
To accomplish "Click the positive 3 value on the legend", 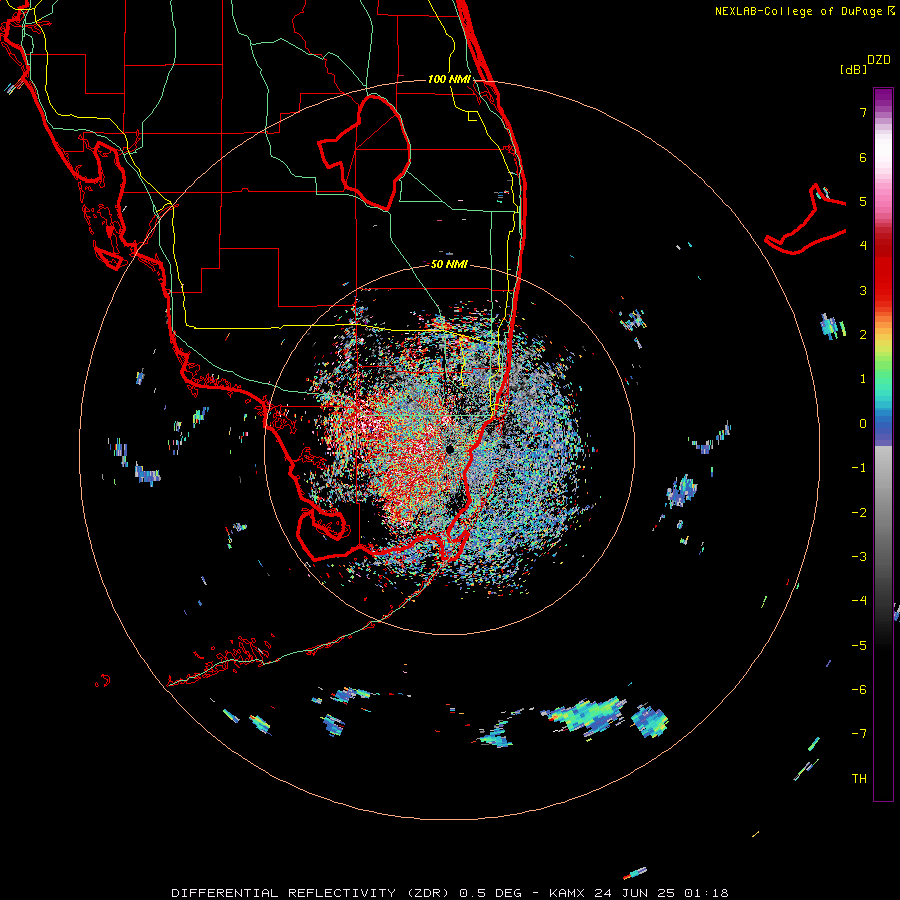I will click(863, 290).
